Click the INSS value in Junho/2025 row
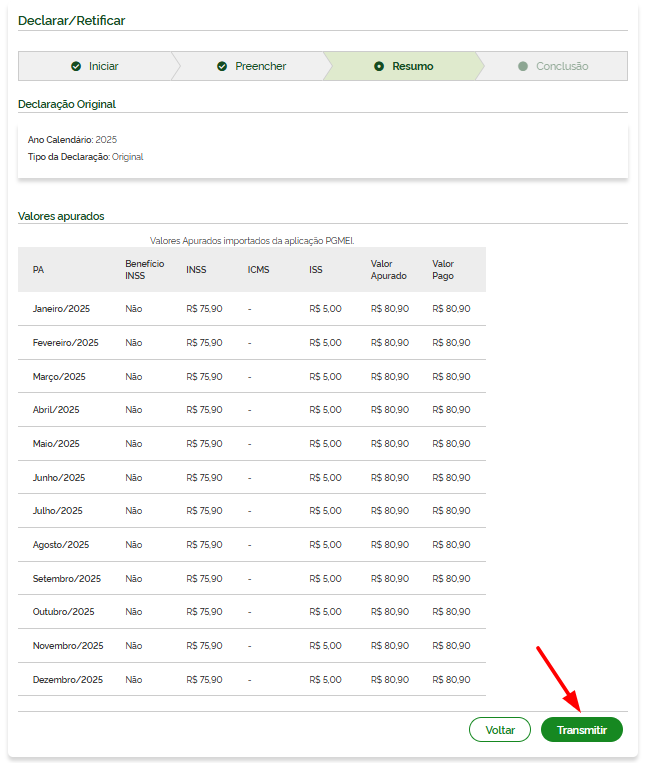Screen dimensions: 649x763 pos(204,477)
